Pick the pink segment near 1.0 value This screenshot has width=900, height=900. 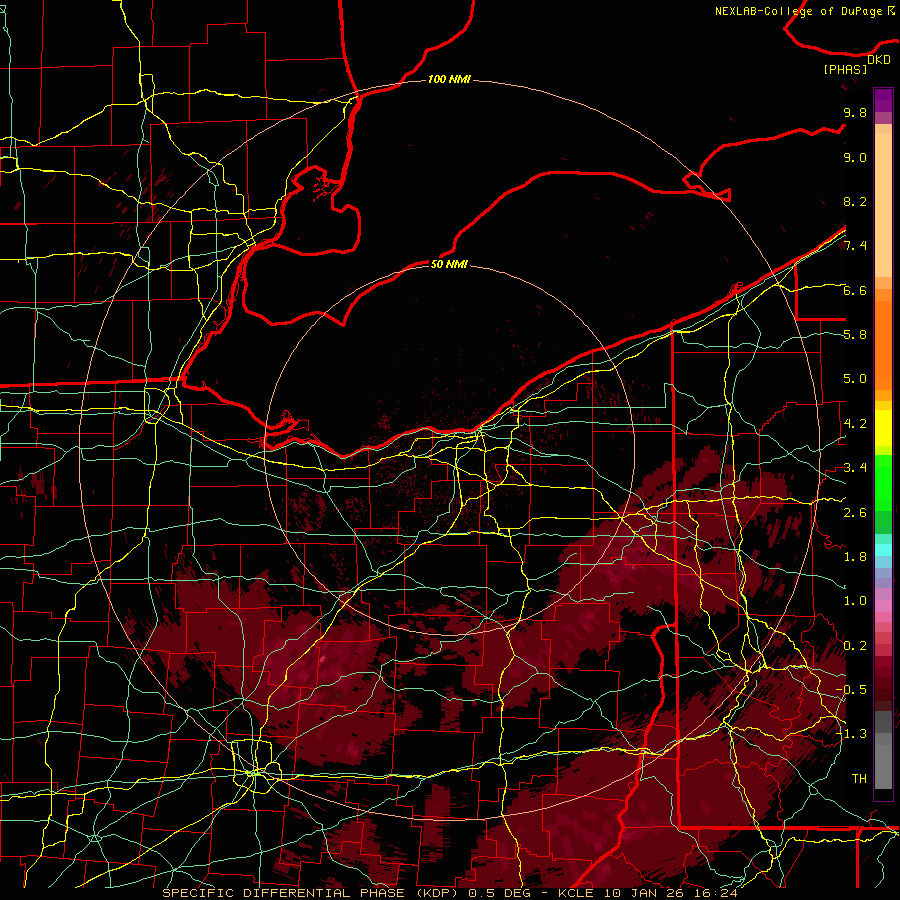click(883, 606)
